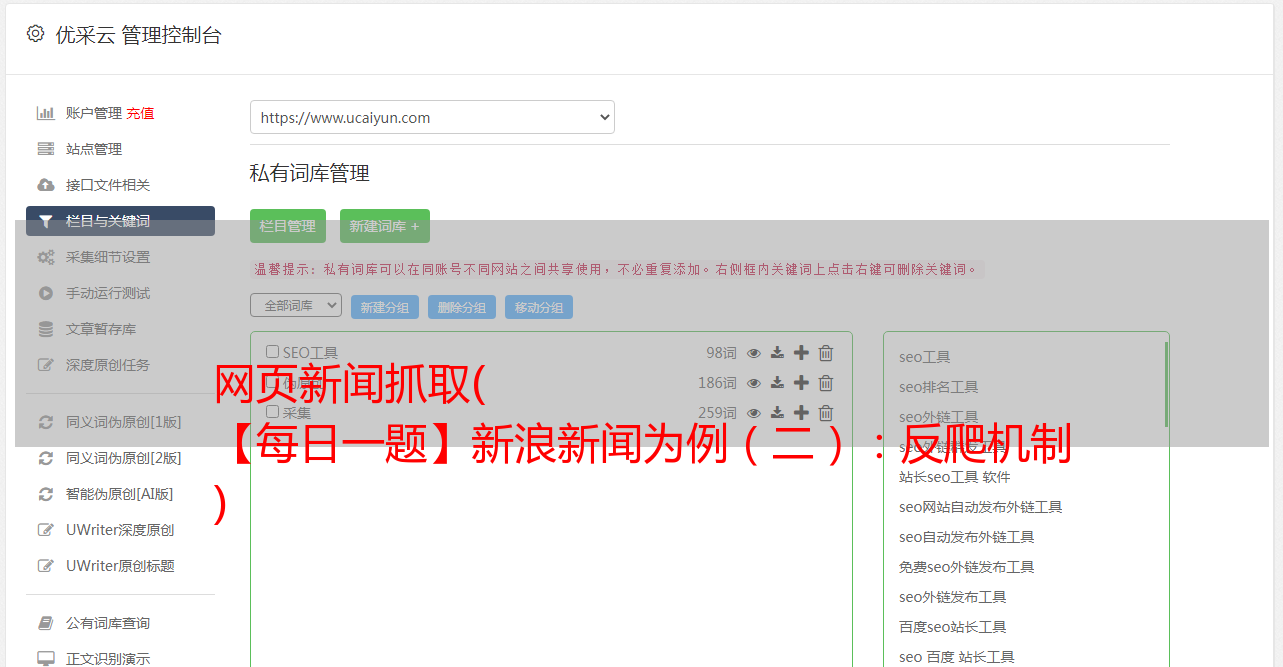Click the 深度原创任务 edit icon
The image size is (1283, 667).
pyautogui.click(x=46, y=365)
